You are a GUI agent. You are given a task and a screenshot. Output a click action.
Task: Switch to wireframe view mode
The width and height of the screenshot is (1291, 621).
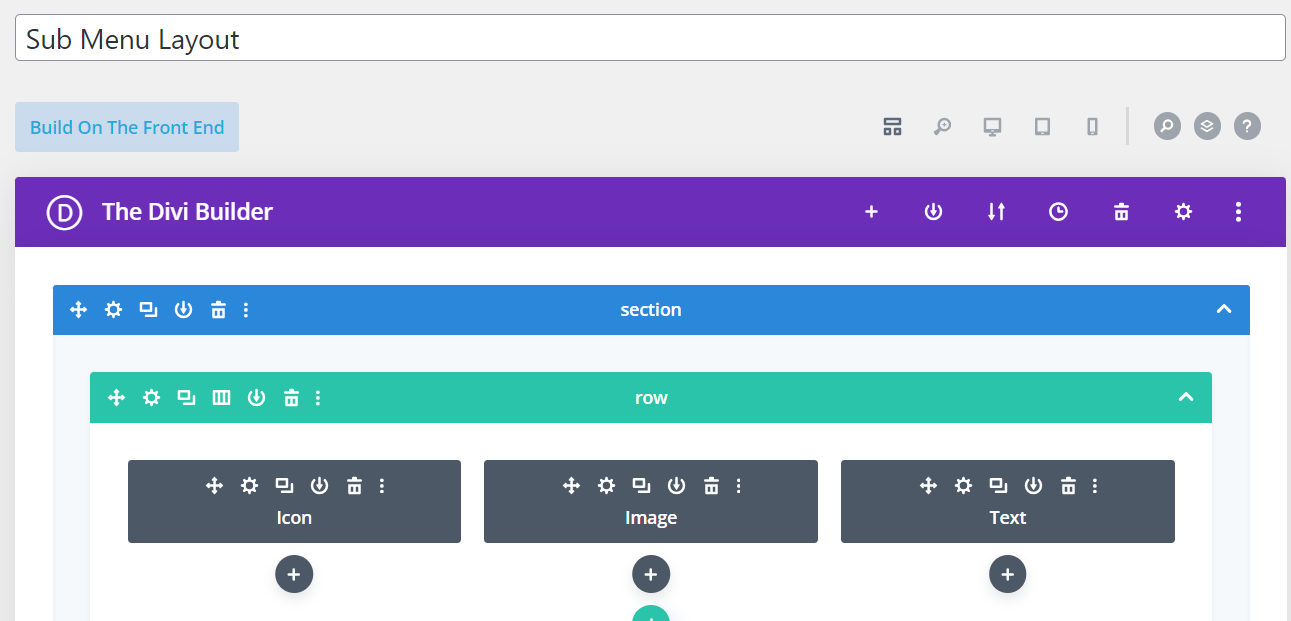coord(892,126)
